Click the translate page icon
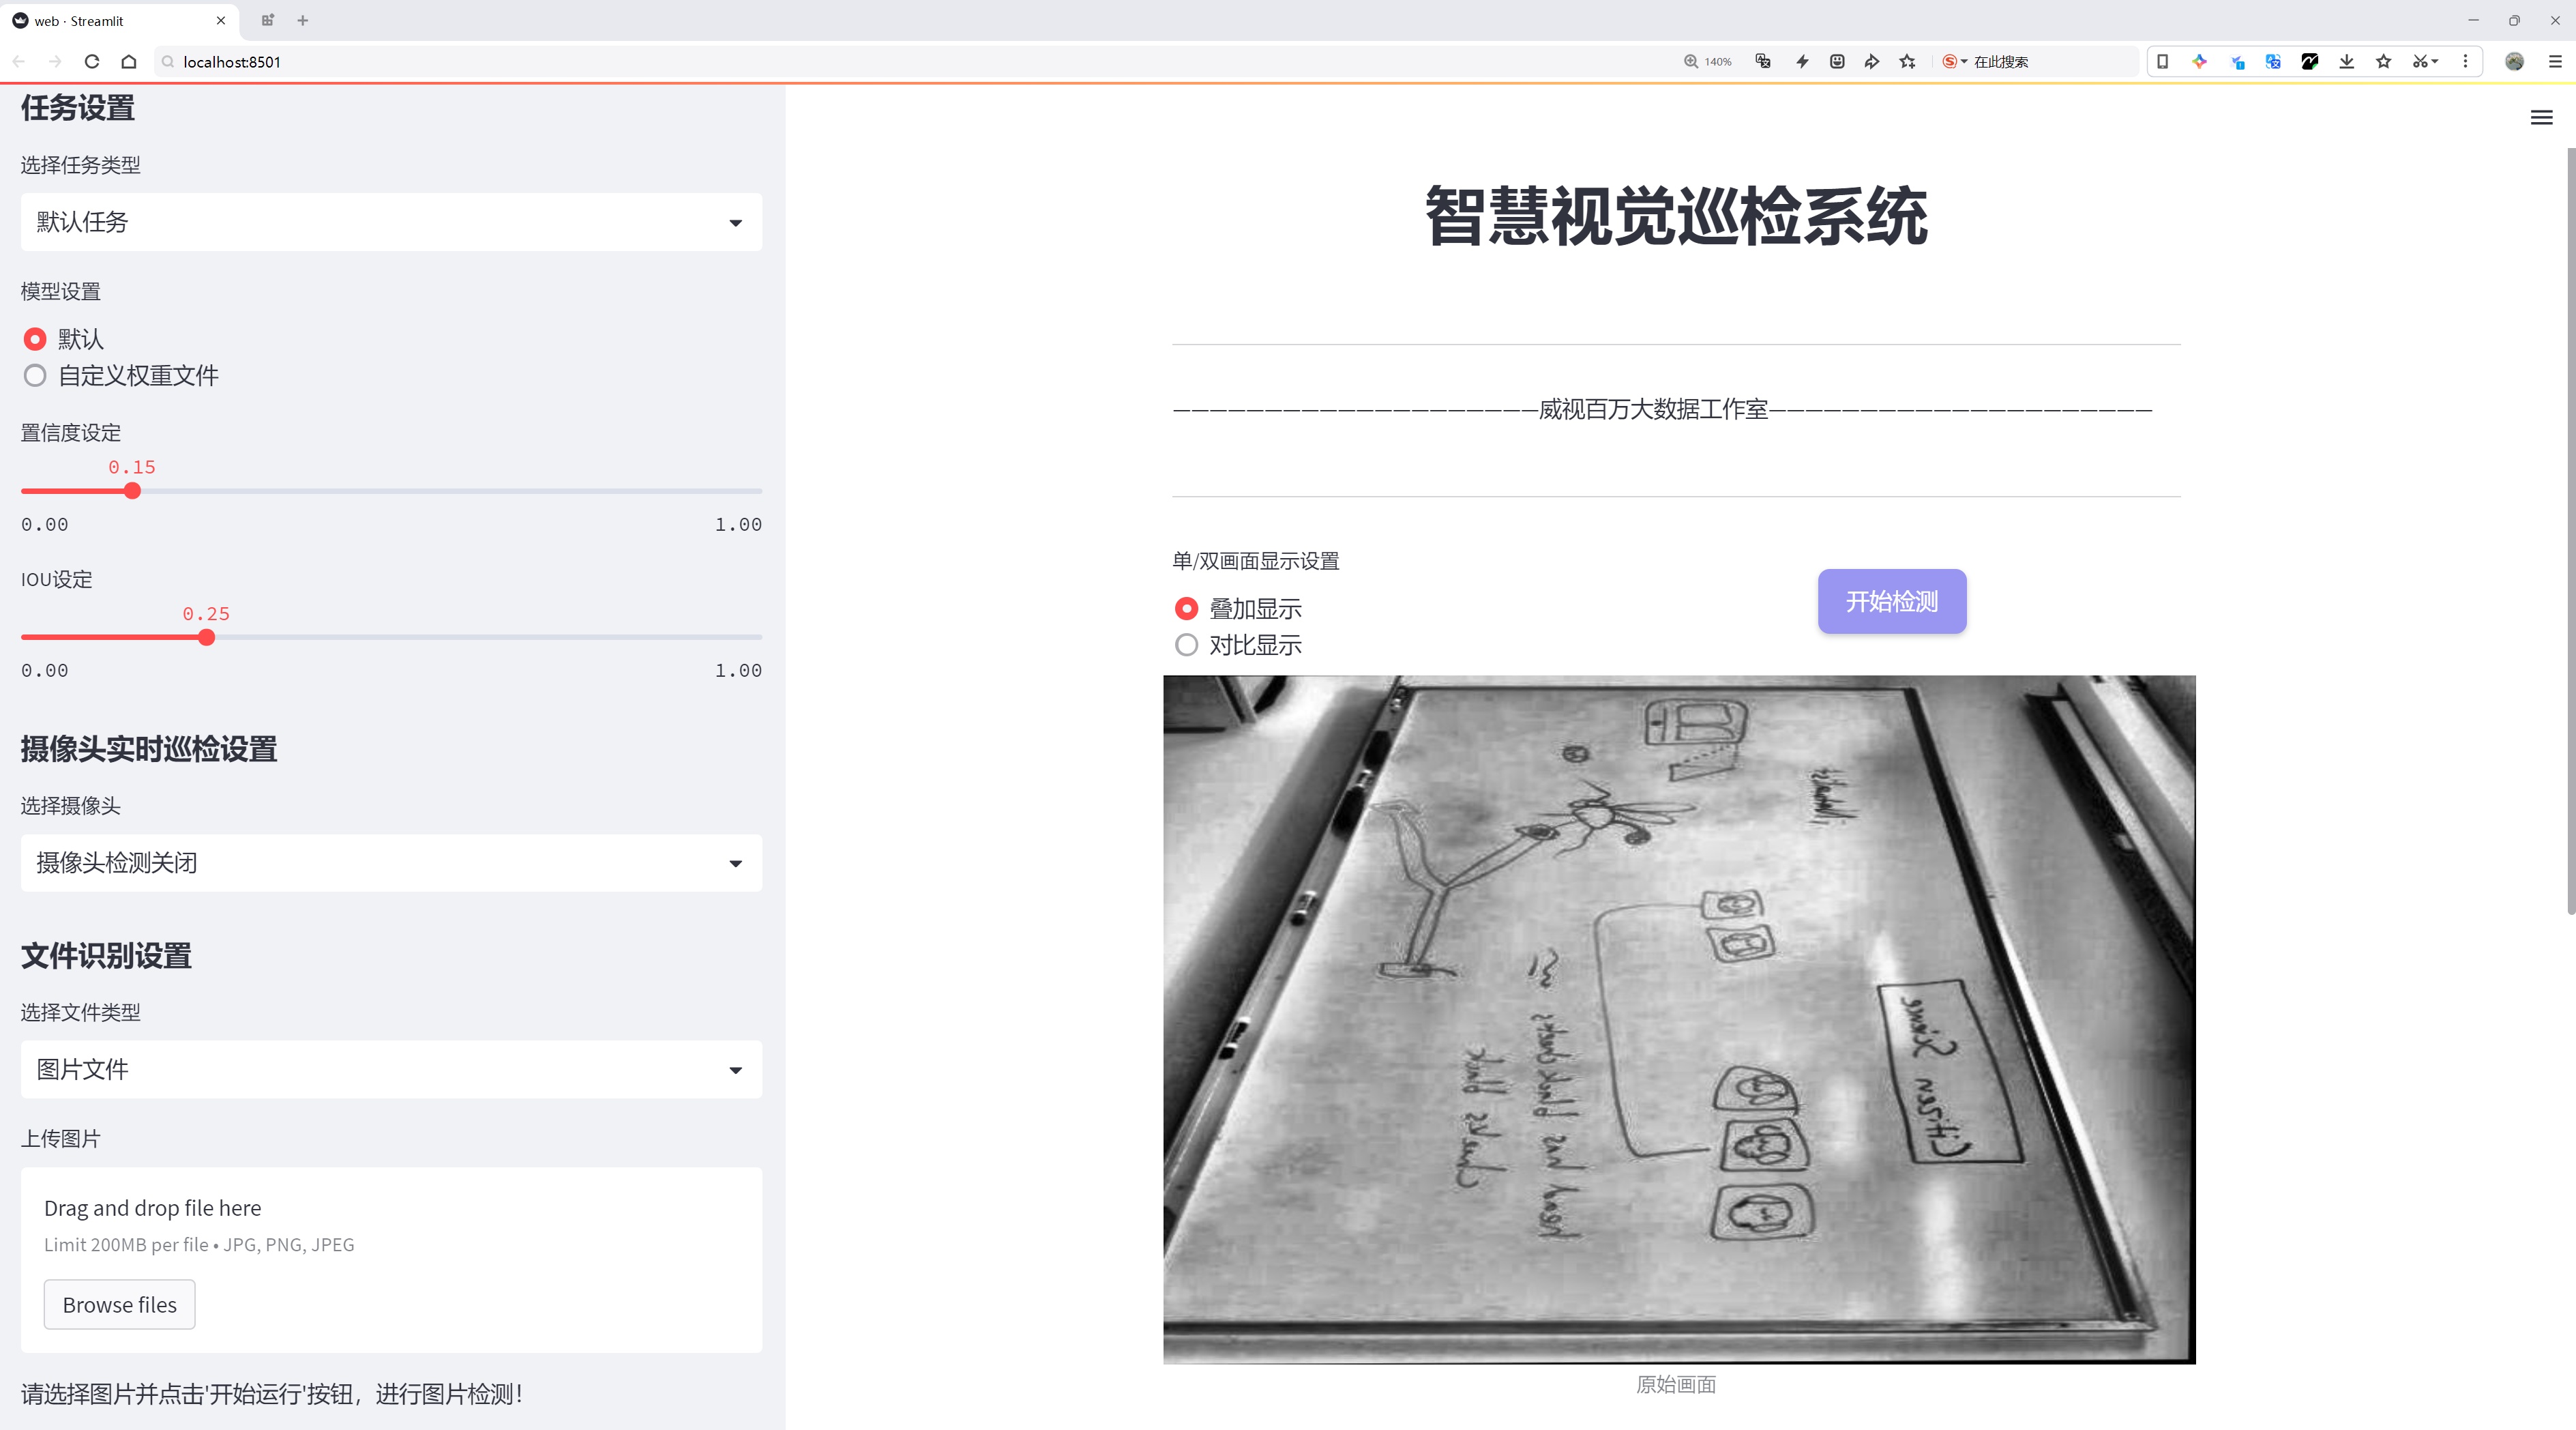This screenshot has height=1430, width=2576. (1763, 62)
